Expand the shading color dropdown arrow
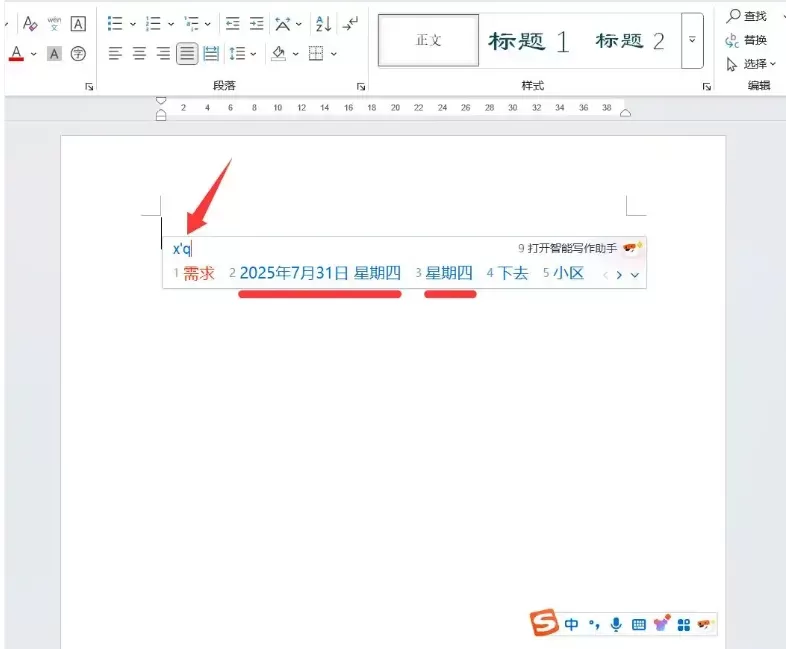The height and width of the screenshot is (649, 786). [296, 54]
